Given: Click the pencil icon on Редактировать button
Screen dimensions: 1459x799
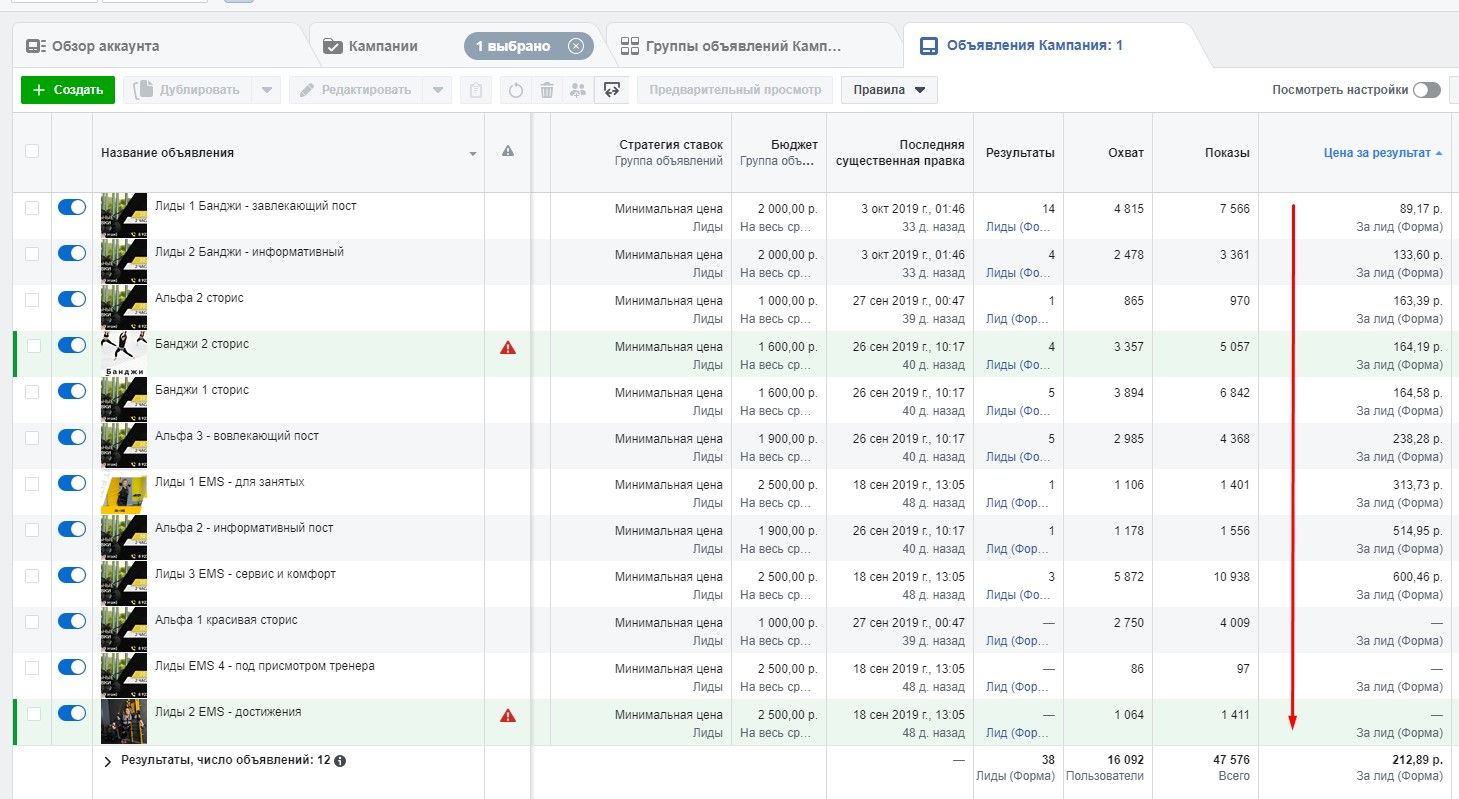Looking at the screenshot, I should click(x=308, y=90).
